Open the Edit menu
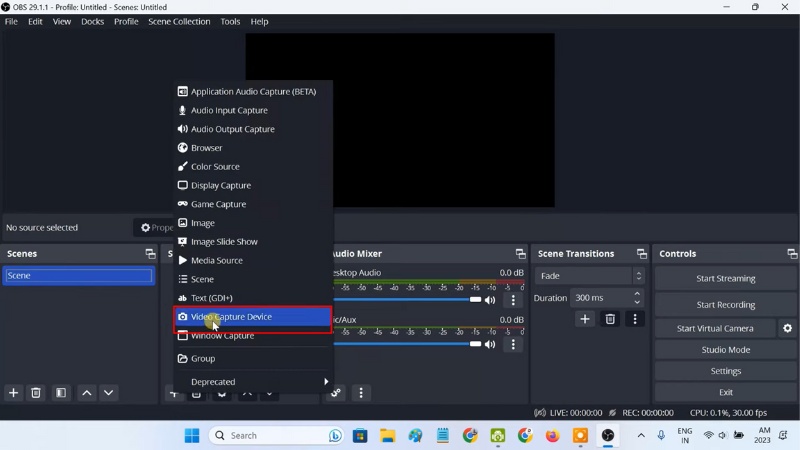 (35, 21)
